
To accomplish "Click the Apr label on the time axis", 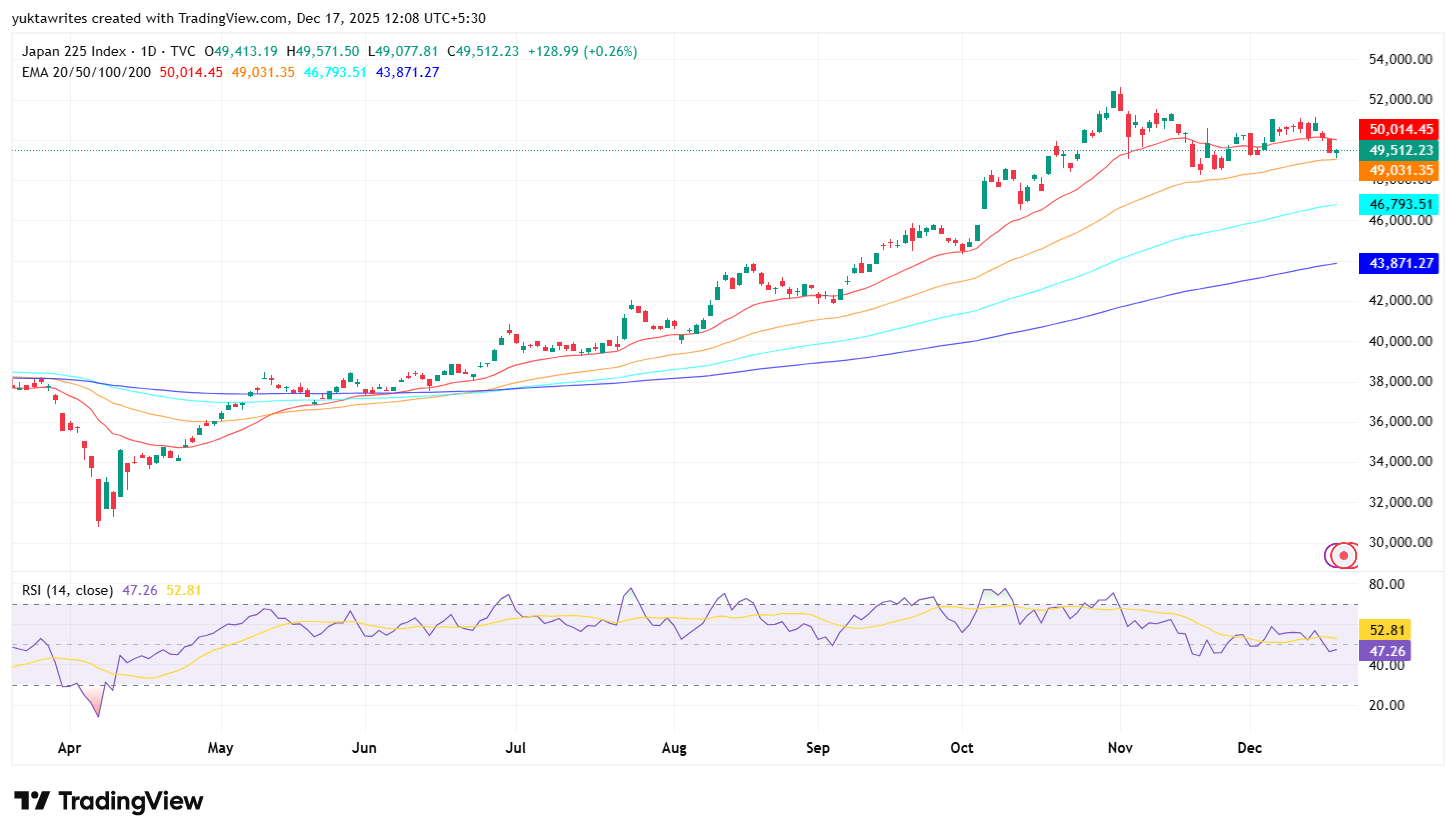I will (69, 747).
